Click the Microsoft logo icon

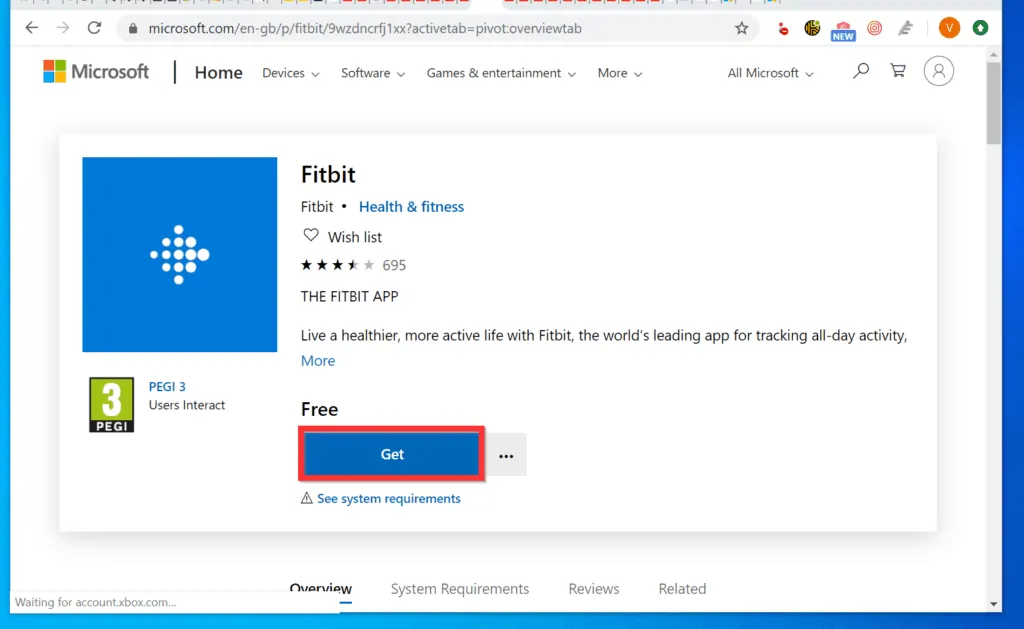pyautogui.click(x=53, y=71)
